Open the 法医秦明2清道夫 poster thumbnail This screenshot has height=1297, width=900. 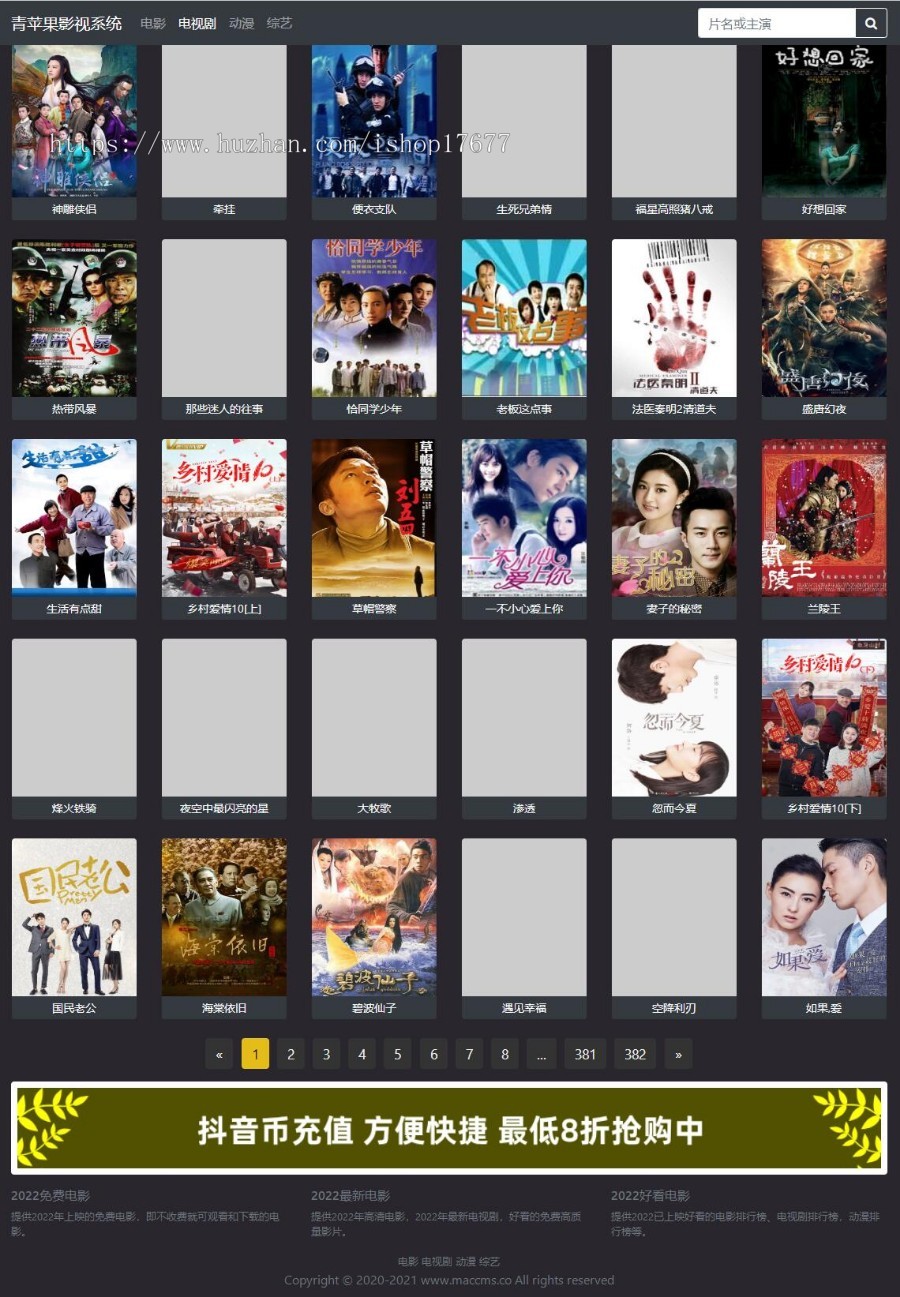[674, 318]
